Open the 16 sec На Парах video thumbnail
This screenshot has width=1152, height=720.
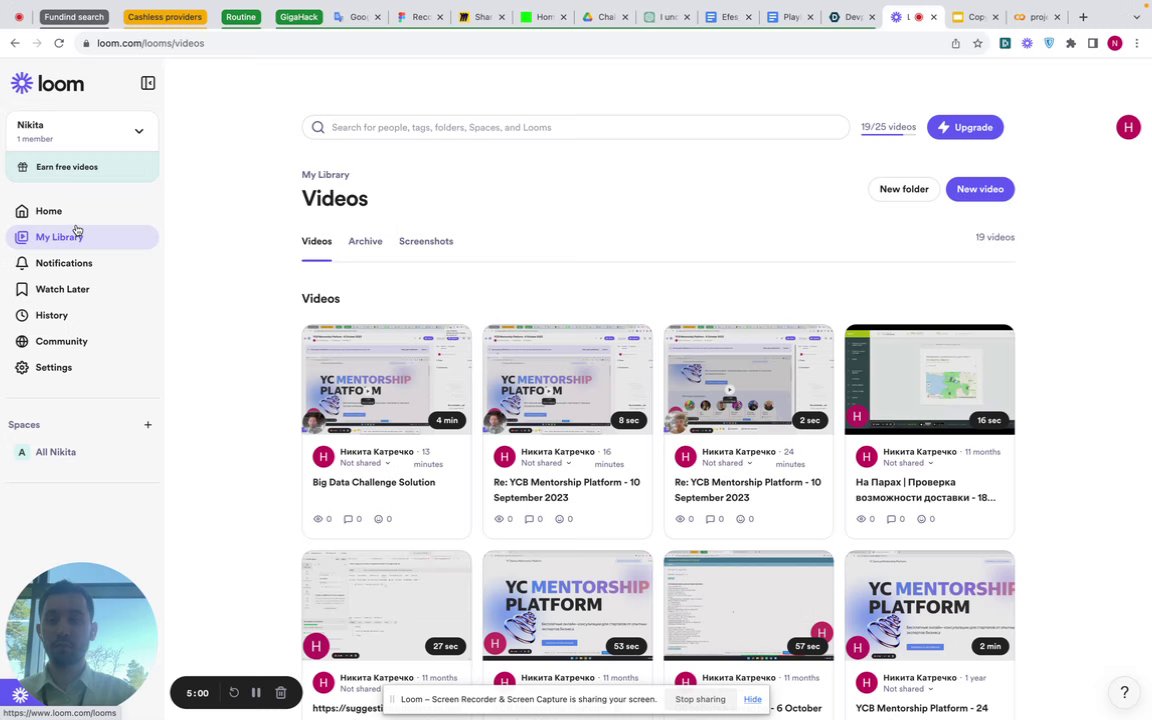929,379
